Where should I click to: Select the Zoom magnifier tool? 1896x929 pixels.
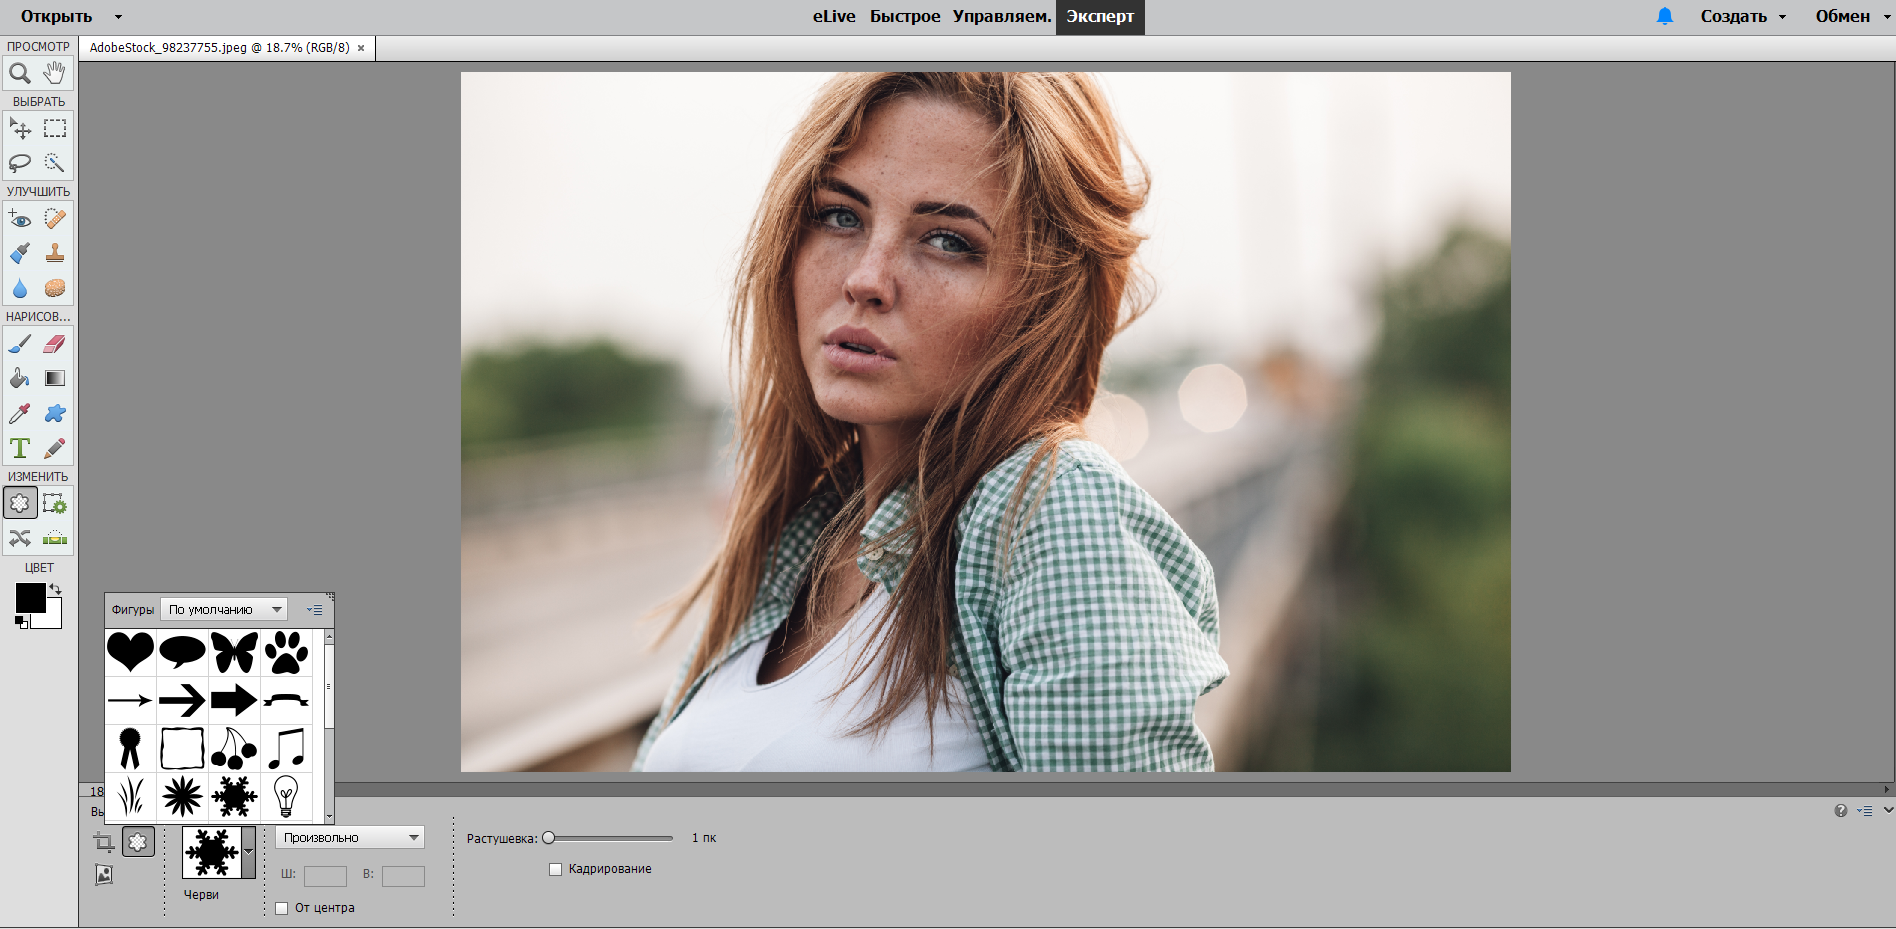[x=20, y=73]
